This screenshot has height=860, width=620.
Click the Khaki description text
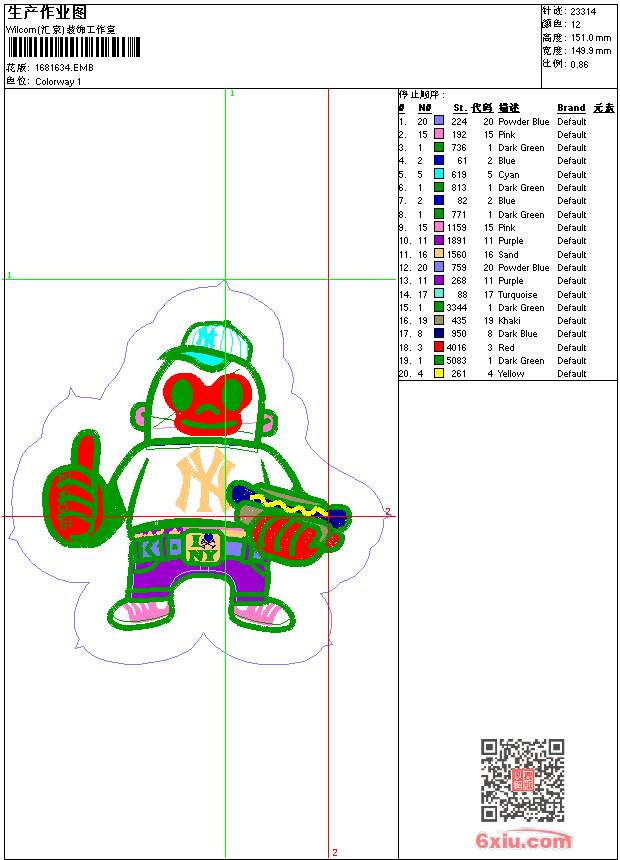pos(509,320)
